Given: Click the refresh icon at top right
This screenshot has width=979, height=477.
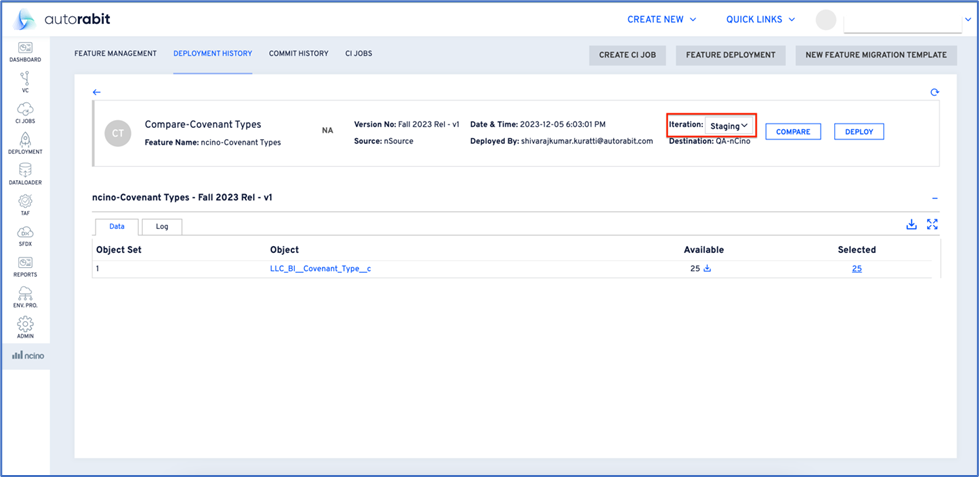Looking at the screenshot, I should (934, 92).
